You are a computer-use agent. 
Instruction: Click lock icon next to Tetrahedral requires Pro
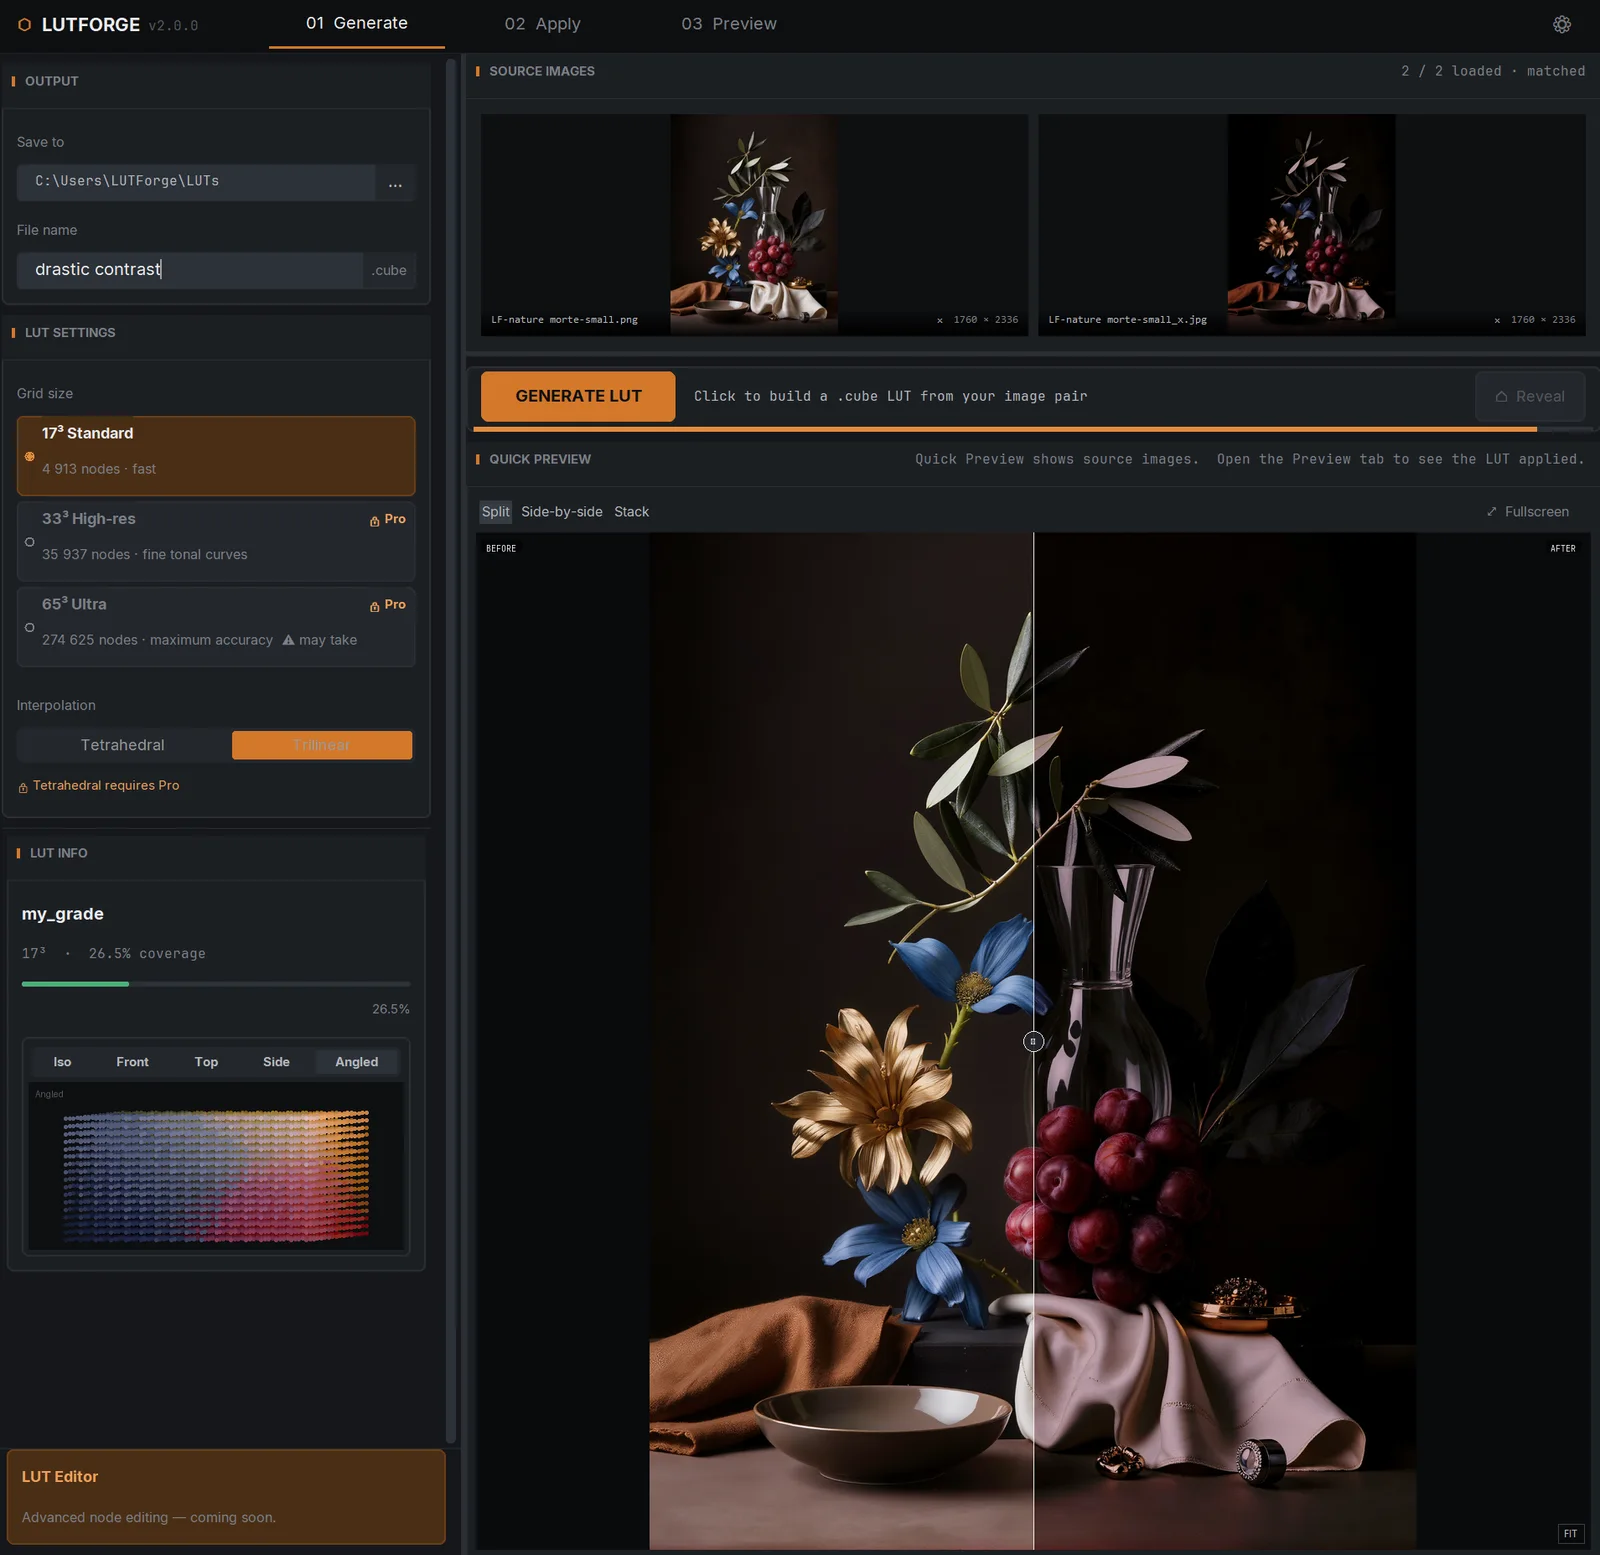click(23, 787)
